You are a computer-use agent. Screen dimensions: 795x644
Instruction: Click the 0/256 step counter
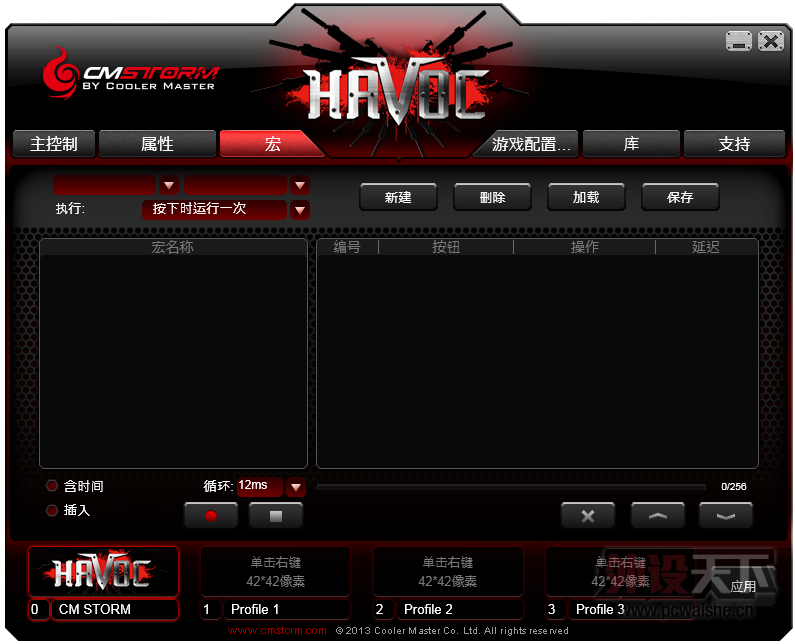(x=734, y=487)
